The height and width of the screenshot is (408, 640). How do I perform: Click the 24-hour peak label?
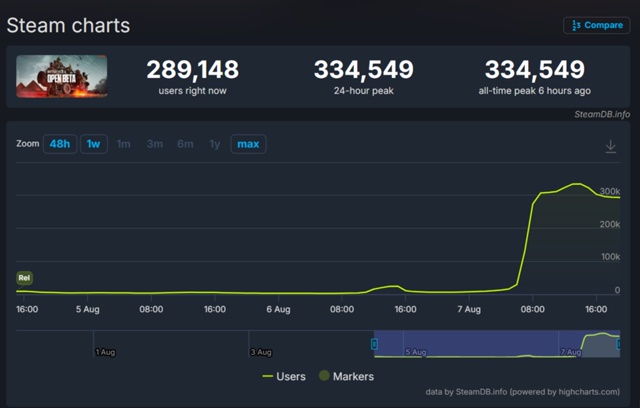pos(364,91)
